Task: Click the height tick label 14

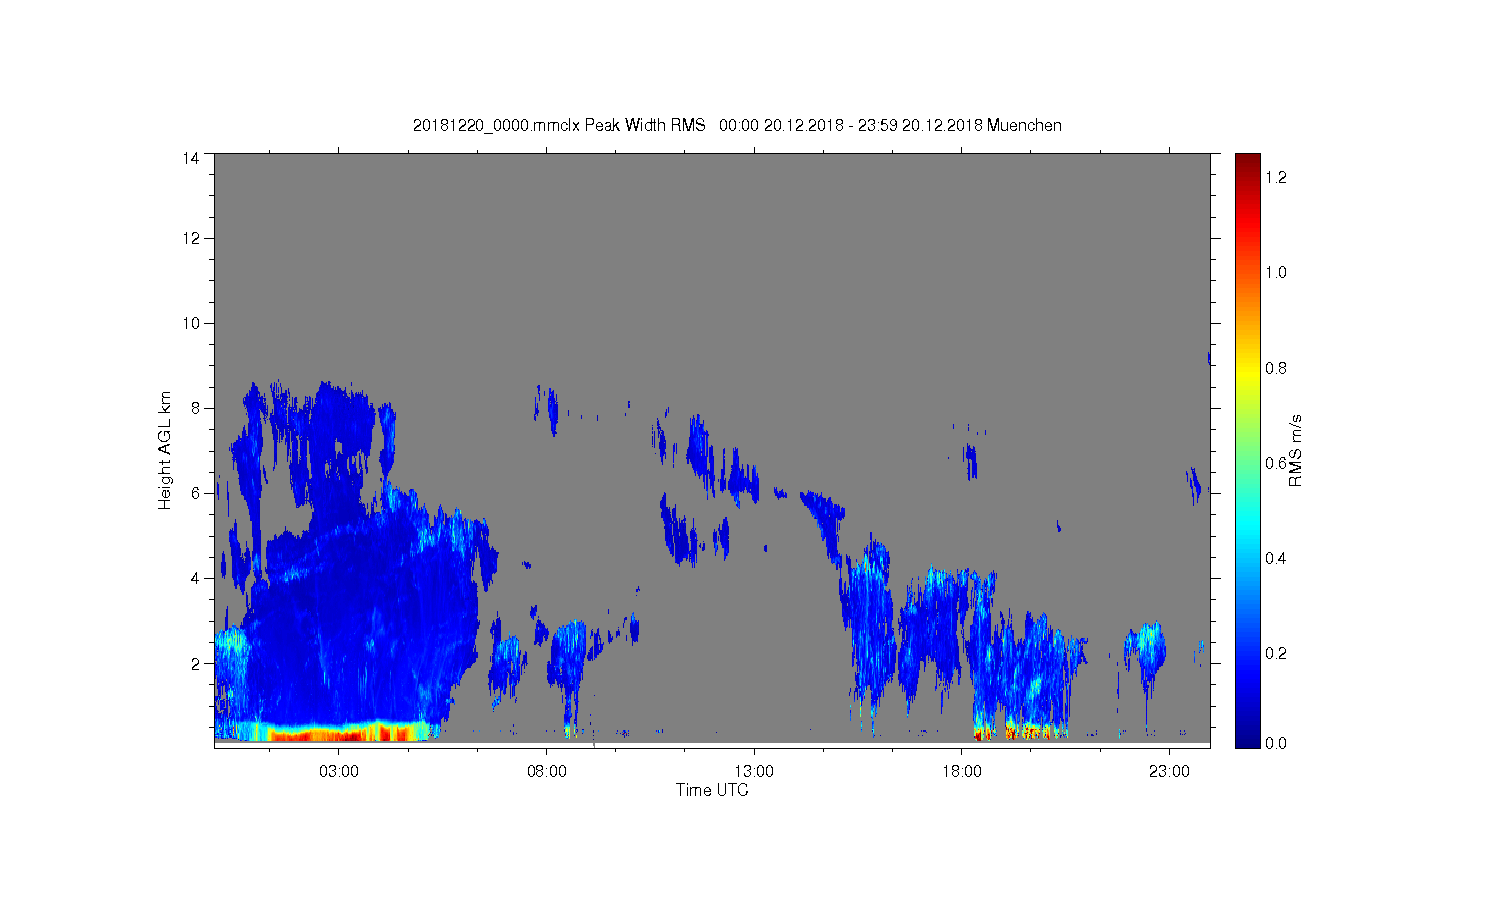Action: [x=190, y=158]
